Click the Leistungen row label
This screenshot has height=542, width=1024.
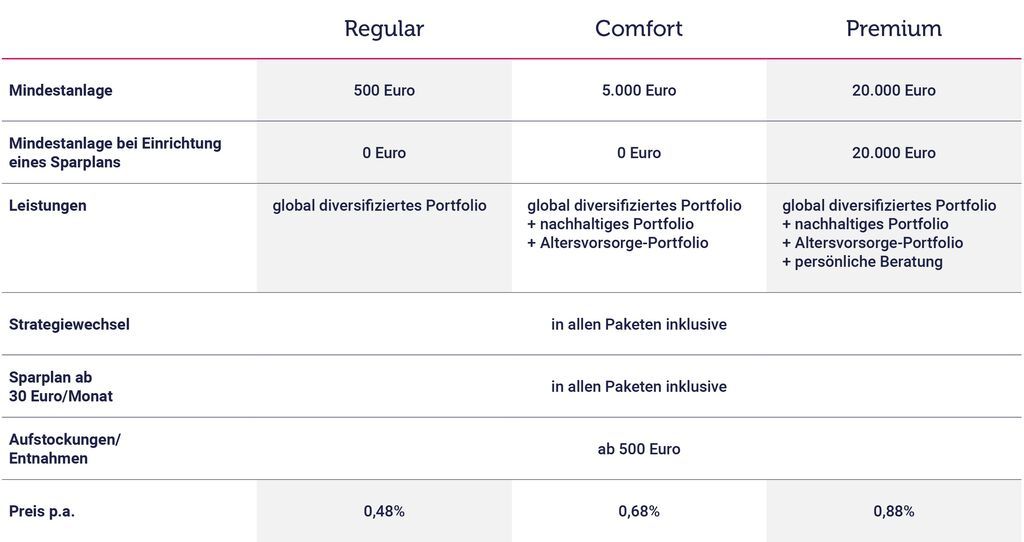click(x=47, y=205)
